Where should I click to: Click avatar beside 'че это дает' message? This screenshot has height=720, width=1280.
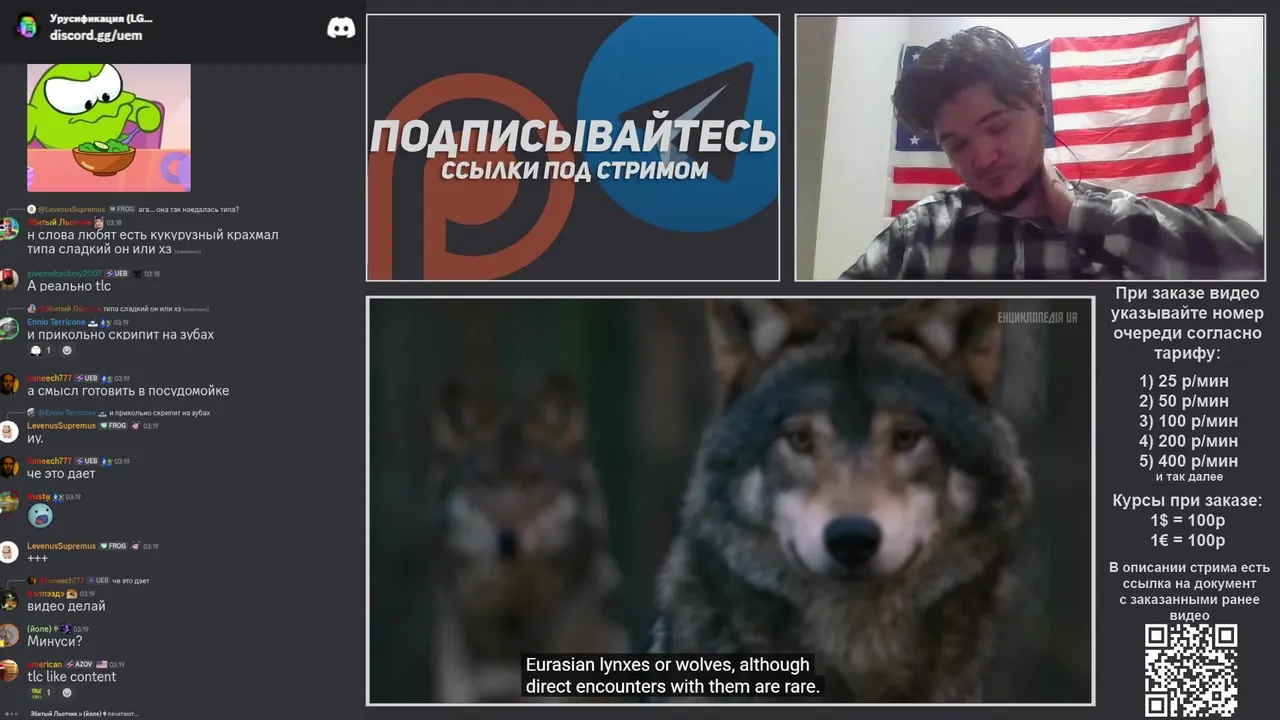point(9,467)
